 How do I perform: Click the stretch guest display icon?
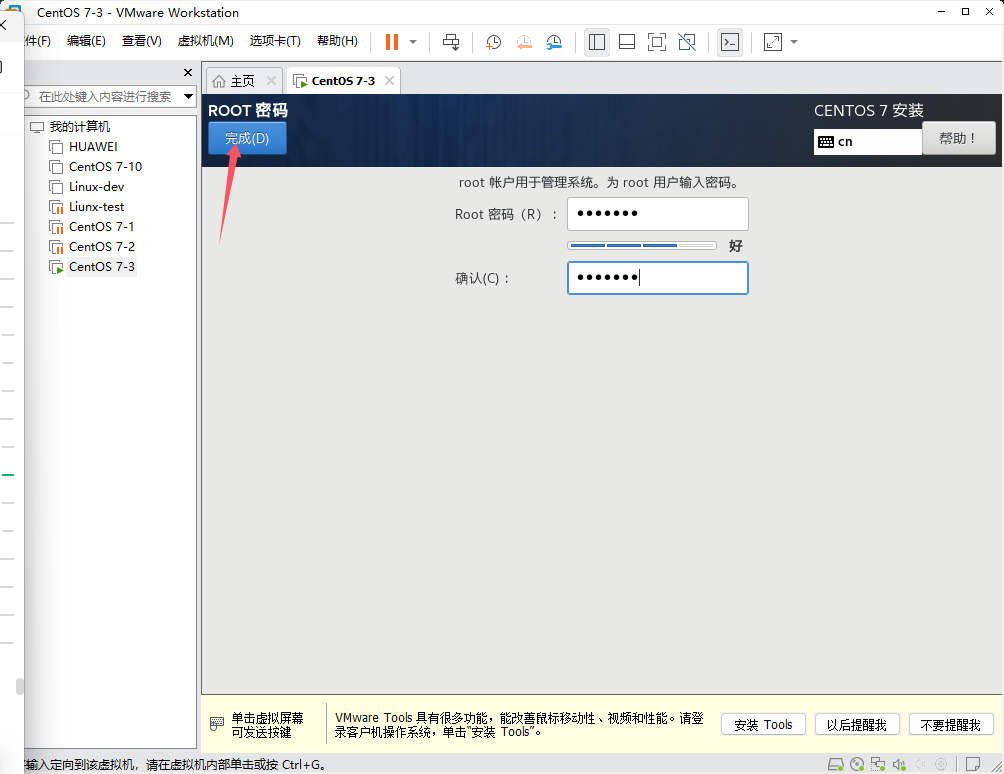pyautogui.click(x=773, y=42)
